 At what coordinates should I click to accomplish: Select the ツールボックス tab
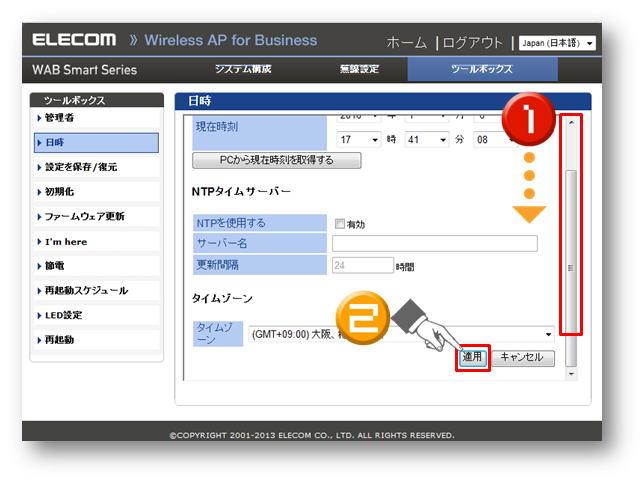(483, 69)
